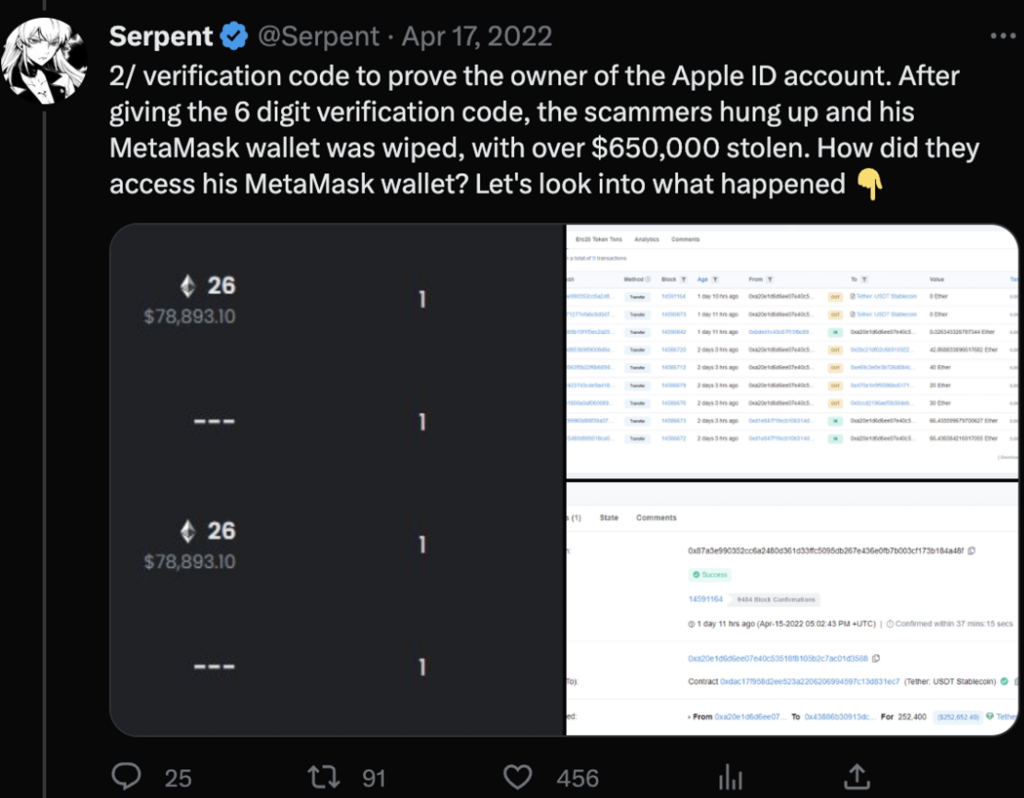Switch to the State tab
1024x798 pixels.
coord(609,518)
